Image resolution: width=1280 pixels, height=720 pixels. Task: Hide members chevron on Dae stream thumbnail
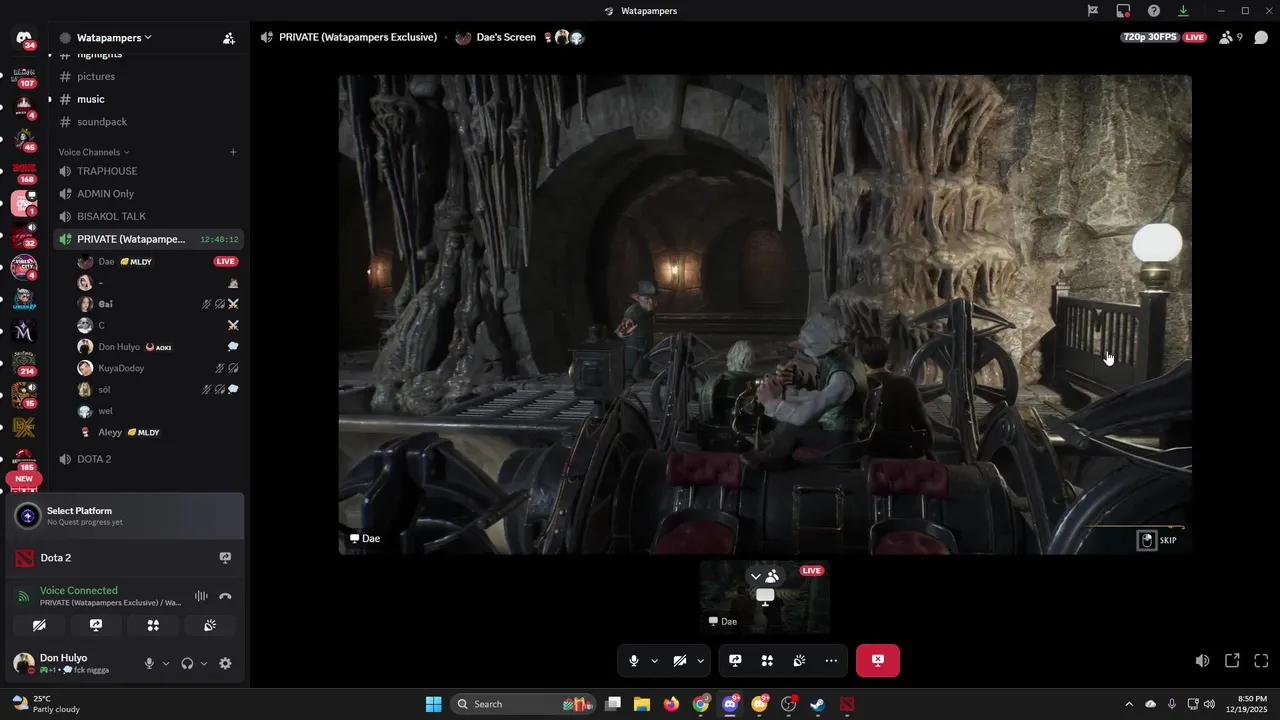(x=756, y=577)
